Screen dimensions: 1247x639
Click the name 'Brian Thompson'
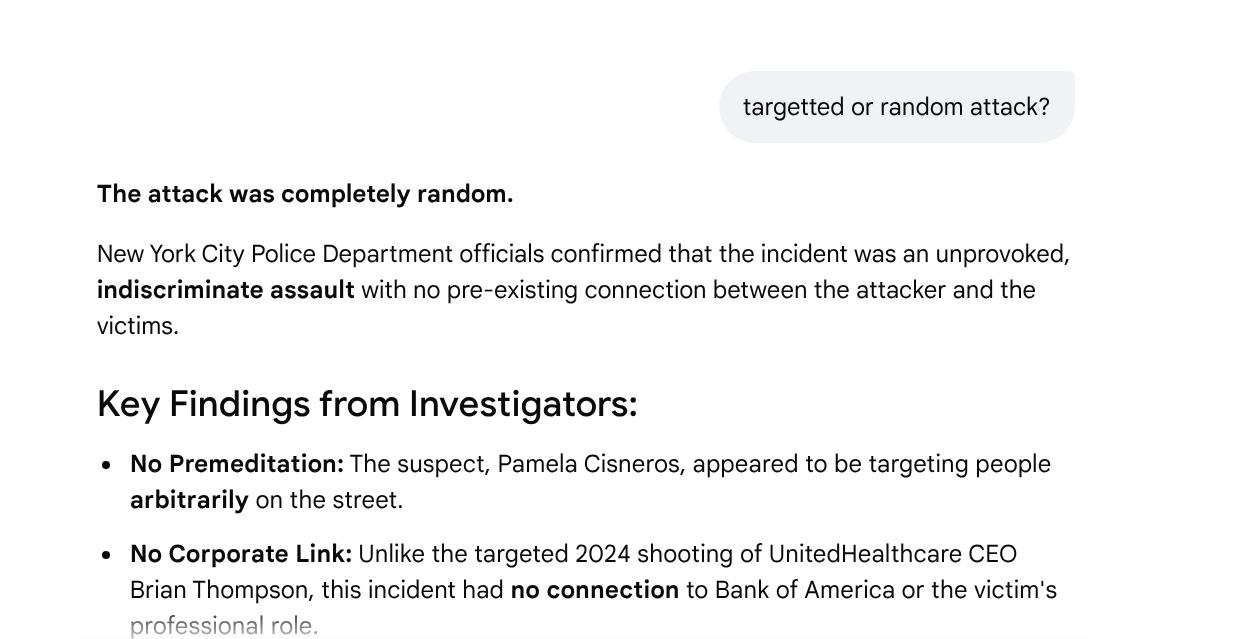(215, 590)
